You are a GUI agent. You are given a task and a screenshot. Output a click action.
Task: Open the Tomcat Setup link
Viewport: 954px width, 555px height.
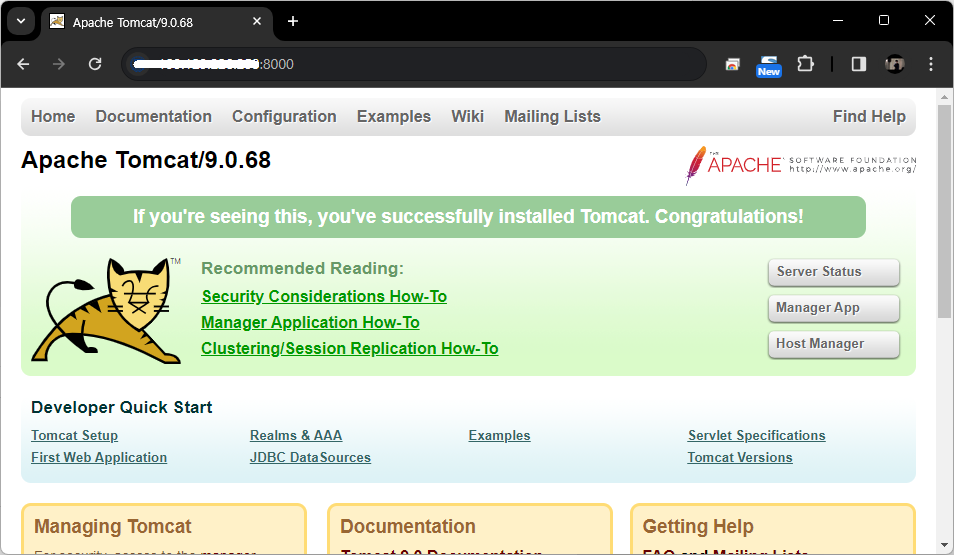74,436
